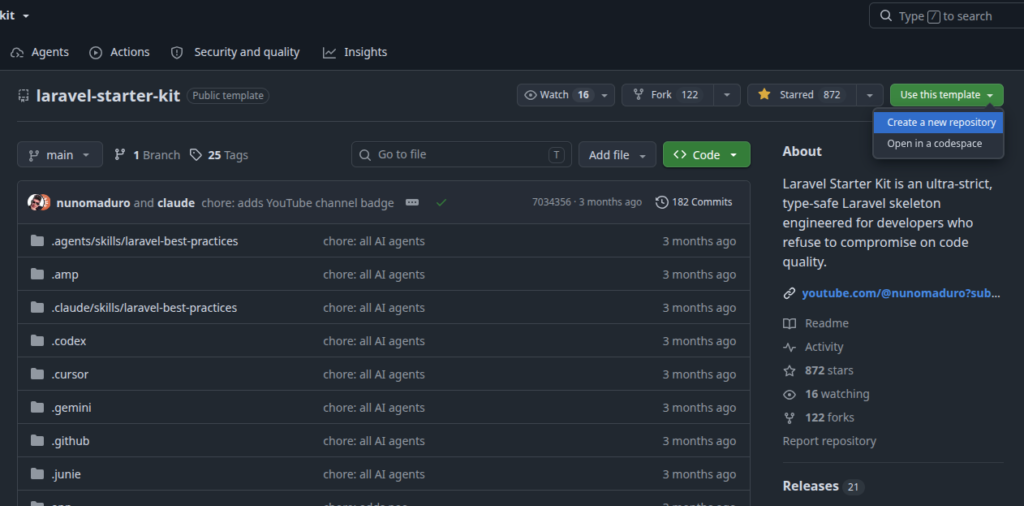Click the folder icon beside .codex
Viewport: 1024px width, 506px height.
click(37, 341)
